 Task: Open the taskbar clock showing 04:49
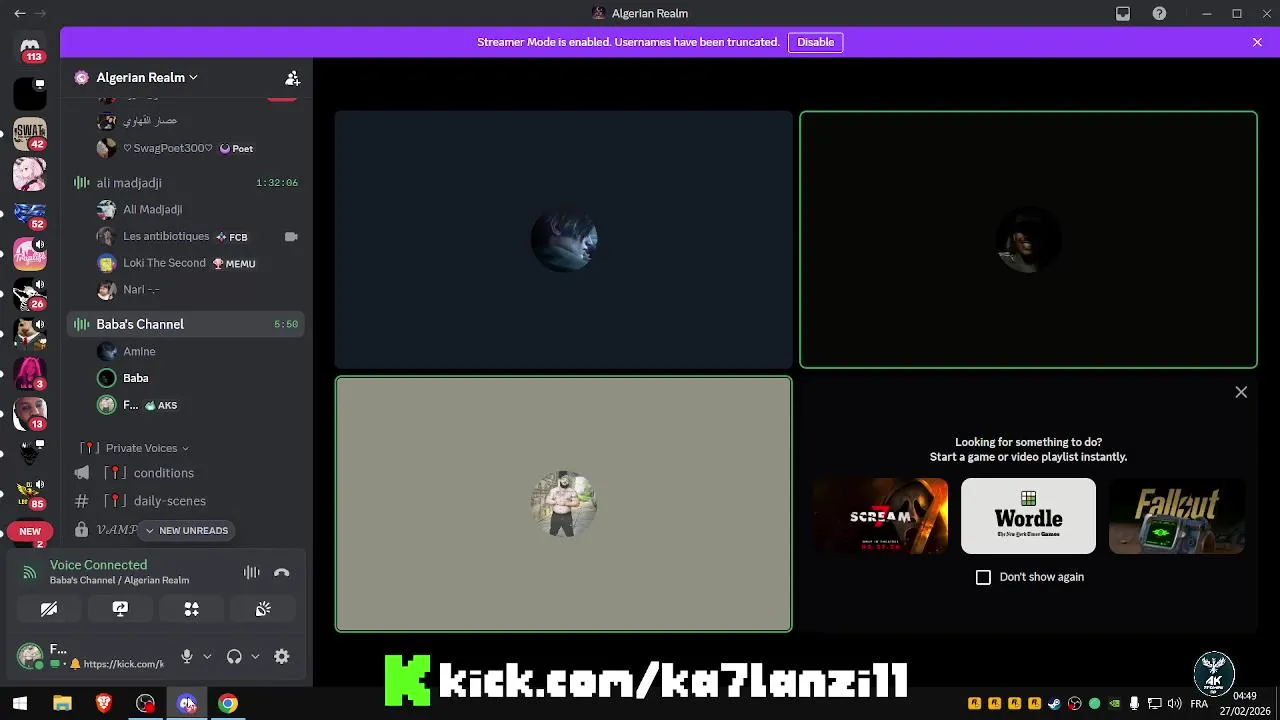[x=1245, y=703]
